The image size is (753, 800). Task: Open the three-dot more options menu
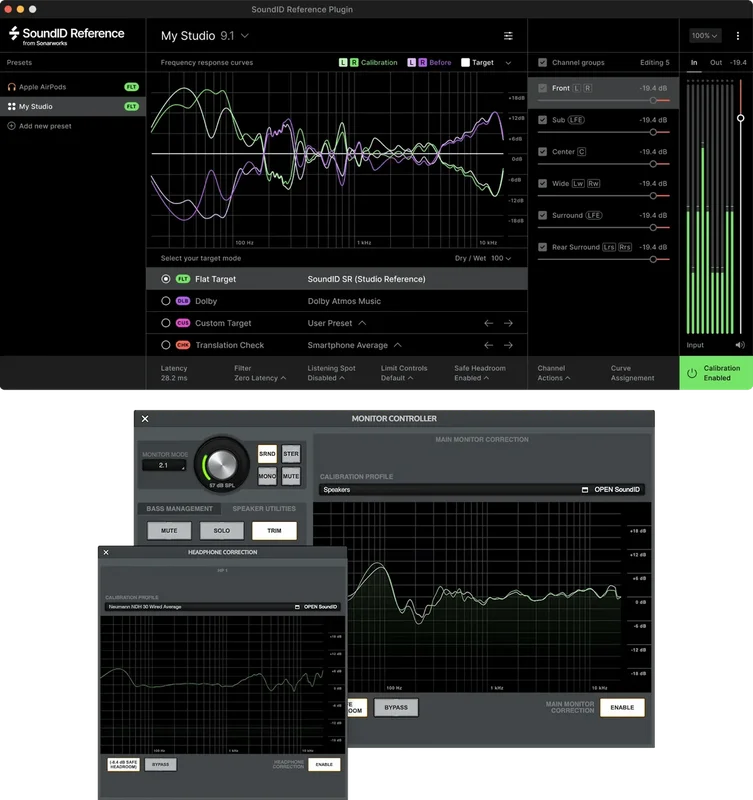(738, 36)
